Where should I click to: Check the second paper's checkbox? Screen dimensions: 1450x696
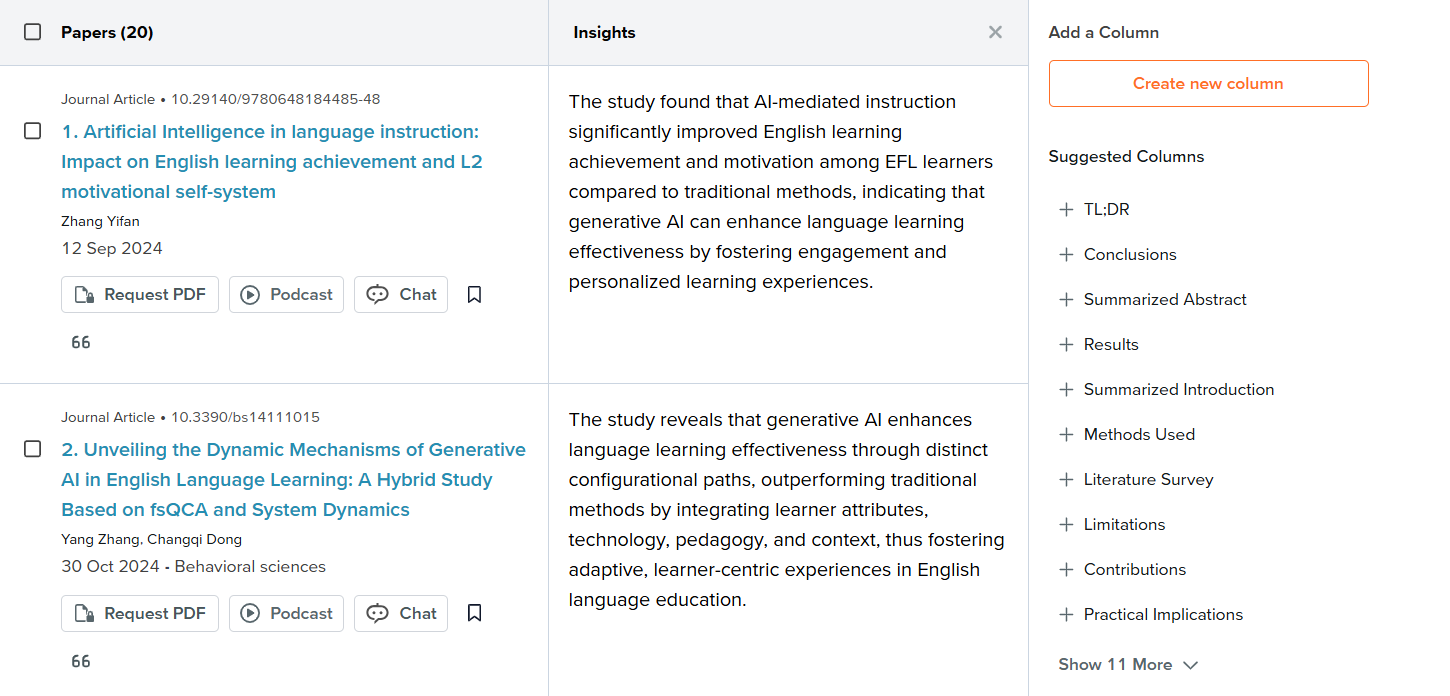click(33, 449)
